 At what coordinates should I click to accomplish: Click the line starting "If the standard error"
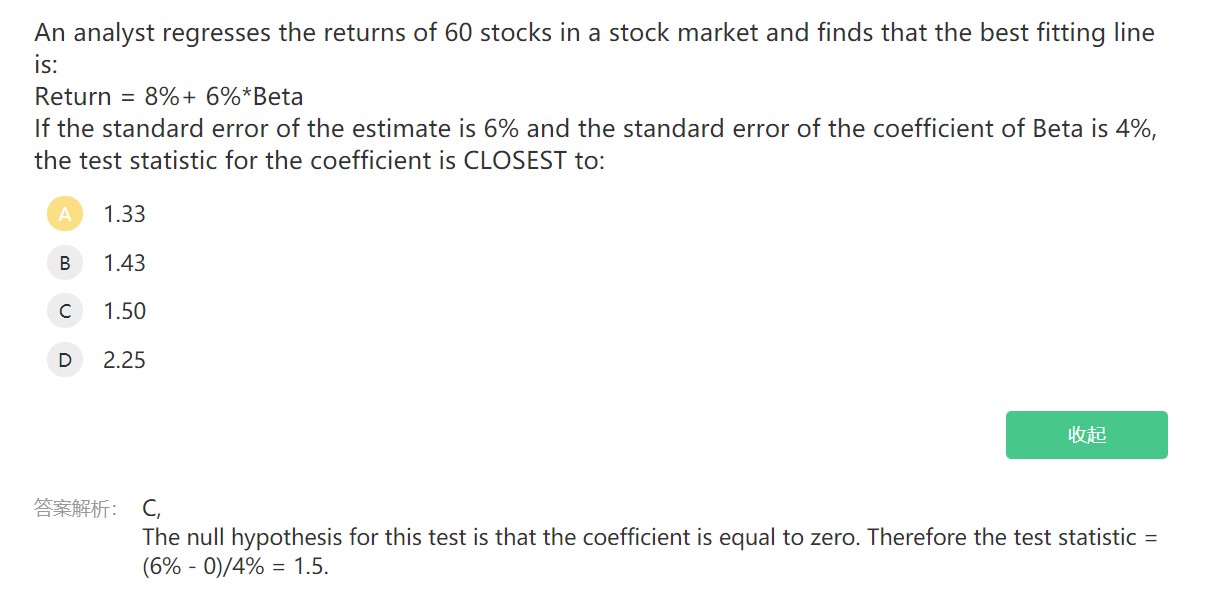tap(594, 129)
